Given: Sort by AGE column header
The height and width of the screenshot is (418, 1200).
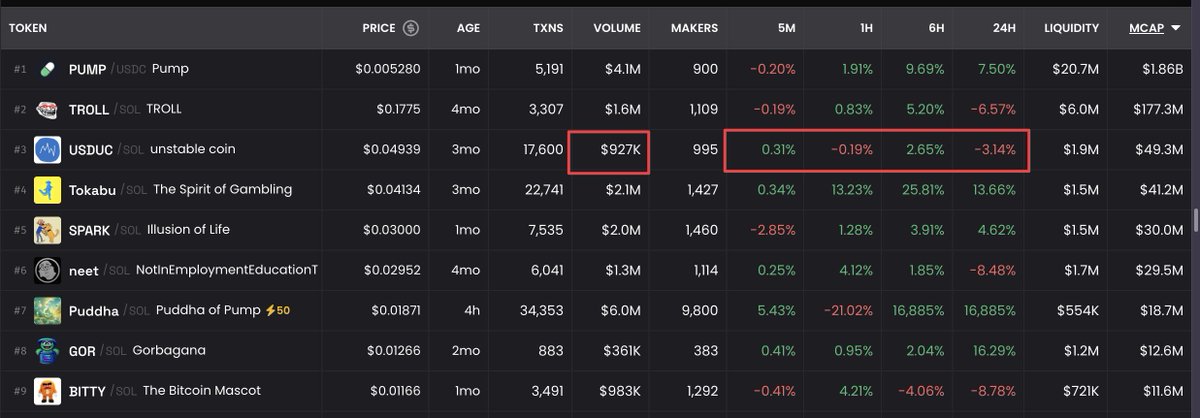Looking at the screenshot, I should [x=467, y=28].
